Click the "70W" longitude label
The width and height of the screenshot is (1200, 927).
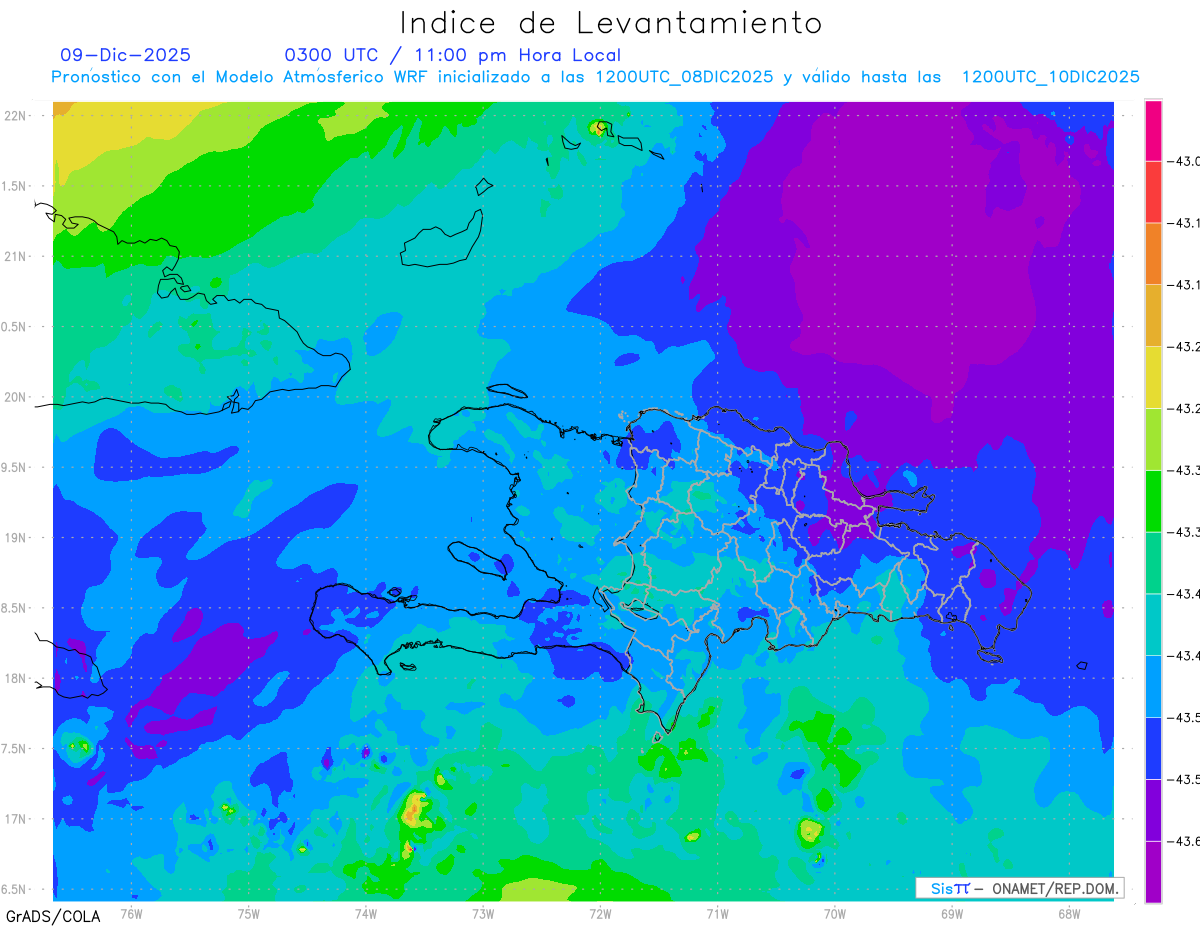pyautogui.click(x=835, y=913)
